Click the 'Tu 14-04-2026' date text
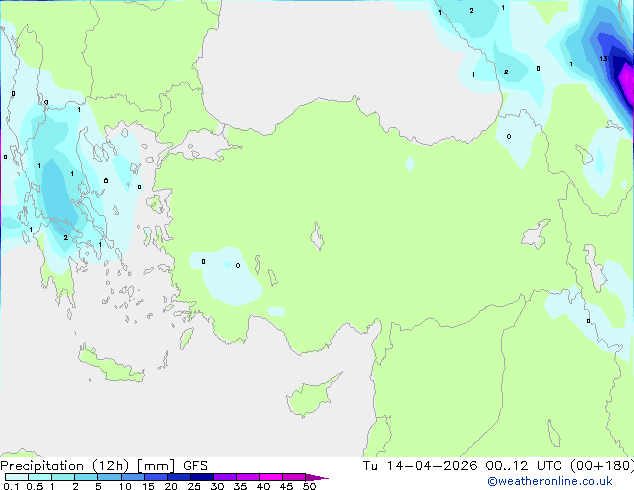Viewport: 634px width, 490px height. coord(420,466)
